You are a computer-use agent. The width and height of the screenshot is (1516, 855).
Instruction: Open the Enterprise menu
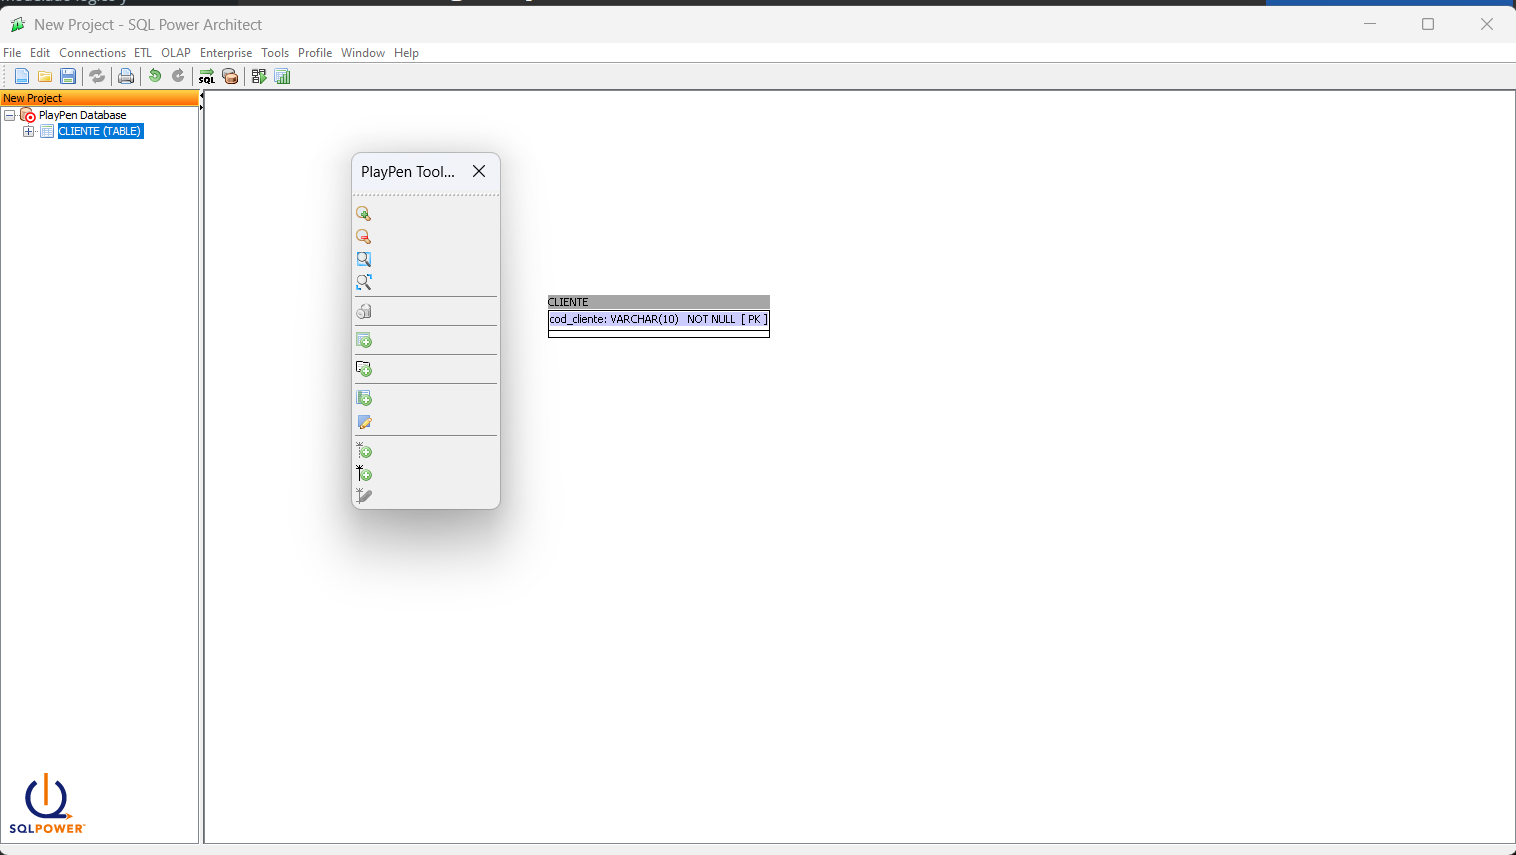click(226, 53)
